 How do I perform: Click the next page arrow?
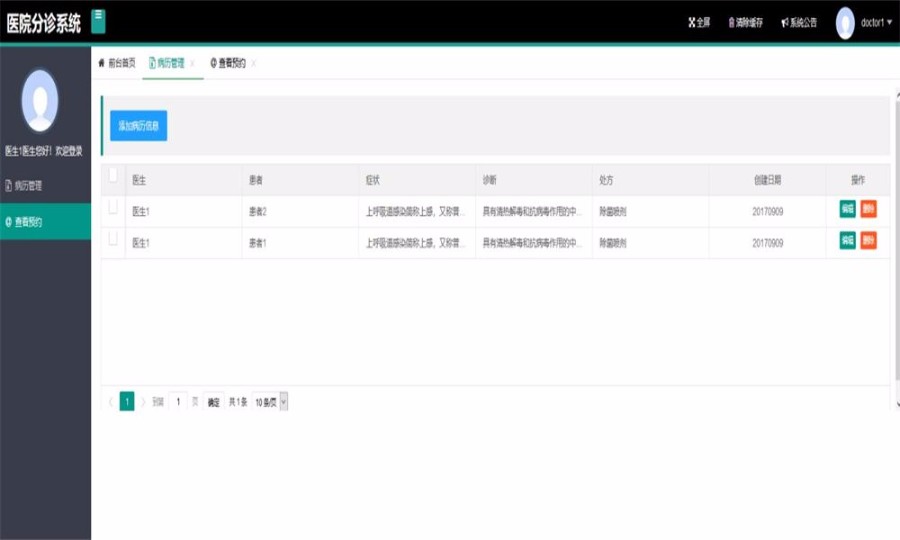[143, 402]
